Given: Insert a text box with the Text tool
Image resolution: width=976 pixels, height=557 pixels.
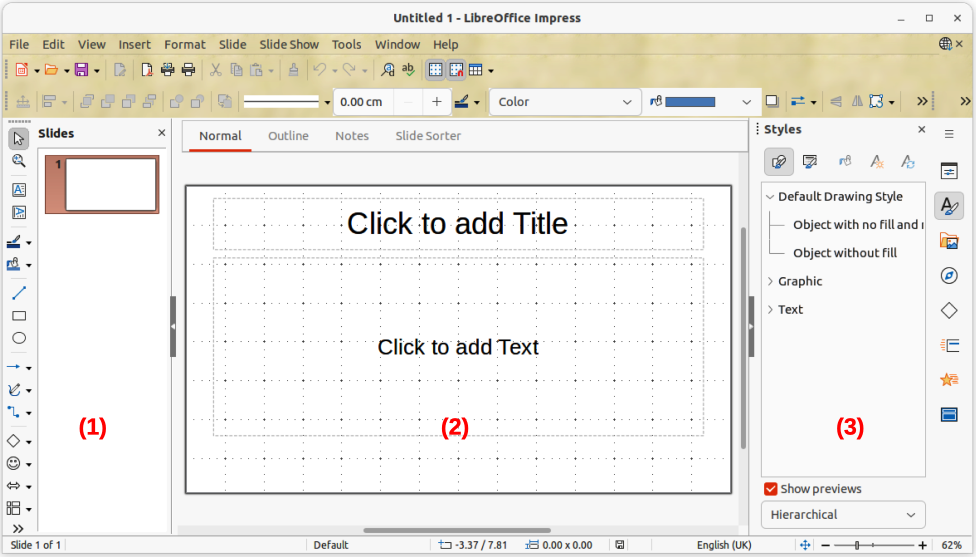Looking at the screenshot, I should click(19, 190).
